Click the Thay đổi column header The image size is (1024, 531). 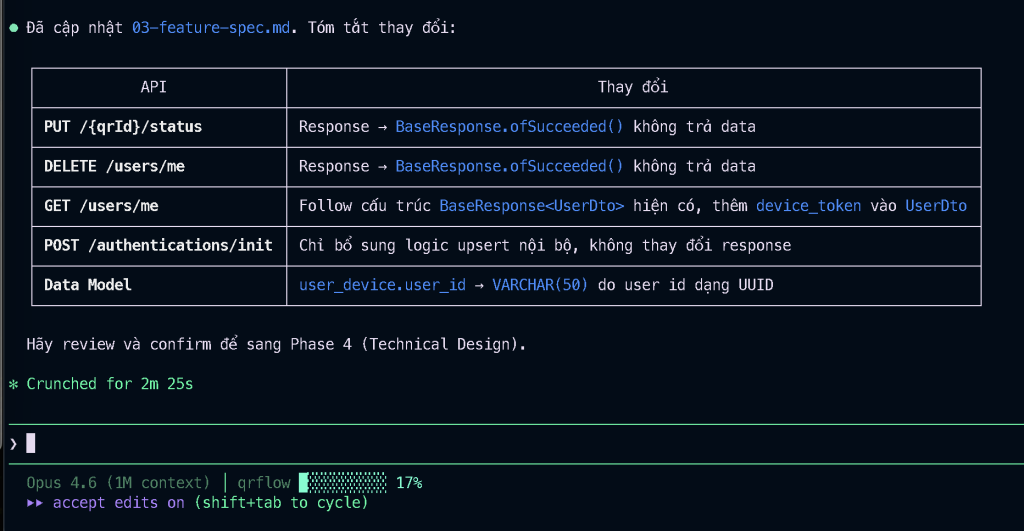tap(632, 87)
